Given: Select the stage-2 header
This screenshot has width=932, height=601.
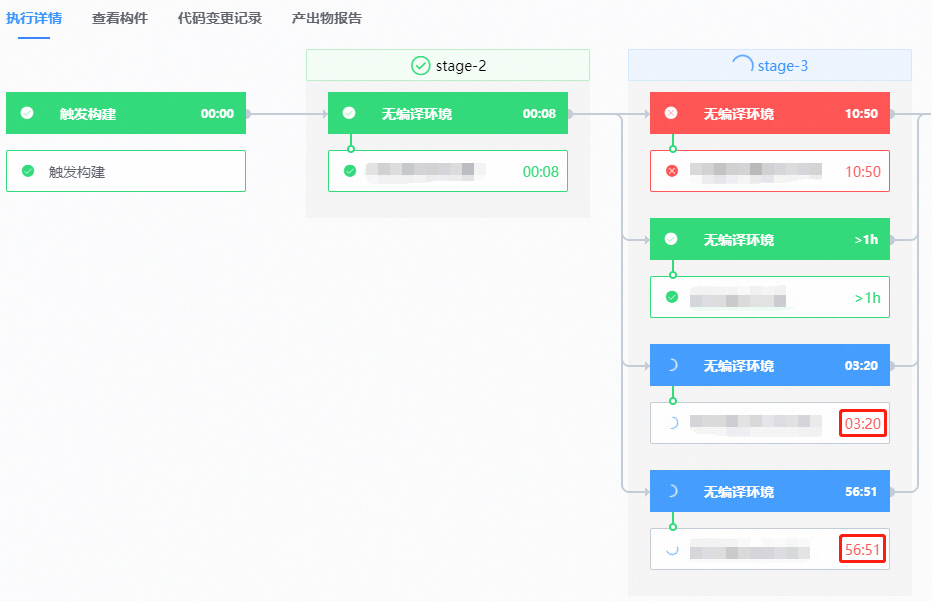Looking at the screenshot, I should click(448, 65).
